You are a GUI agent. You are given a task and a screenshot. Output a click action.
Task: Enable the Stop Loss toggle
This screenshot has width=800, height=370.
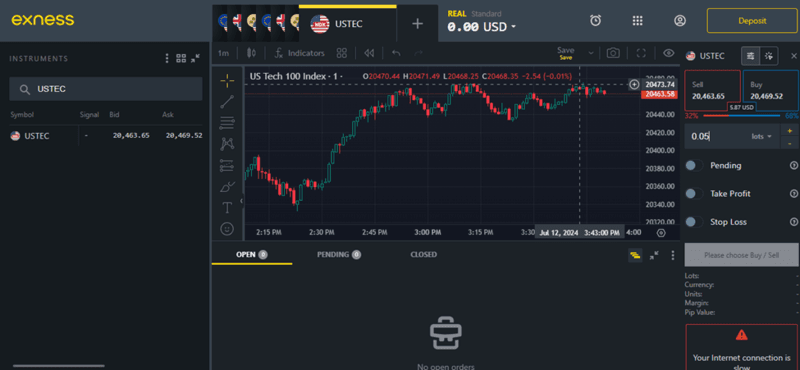[x=694, y=221]
